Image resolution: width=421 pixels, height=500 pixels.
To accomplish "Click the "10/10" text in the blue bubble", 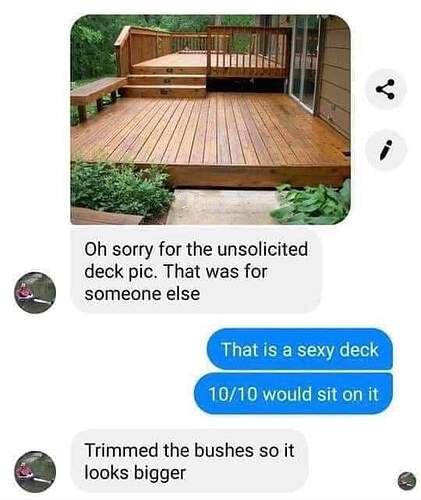I will click(x=233, y=394).
